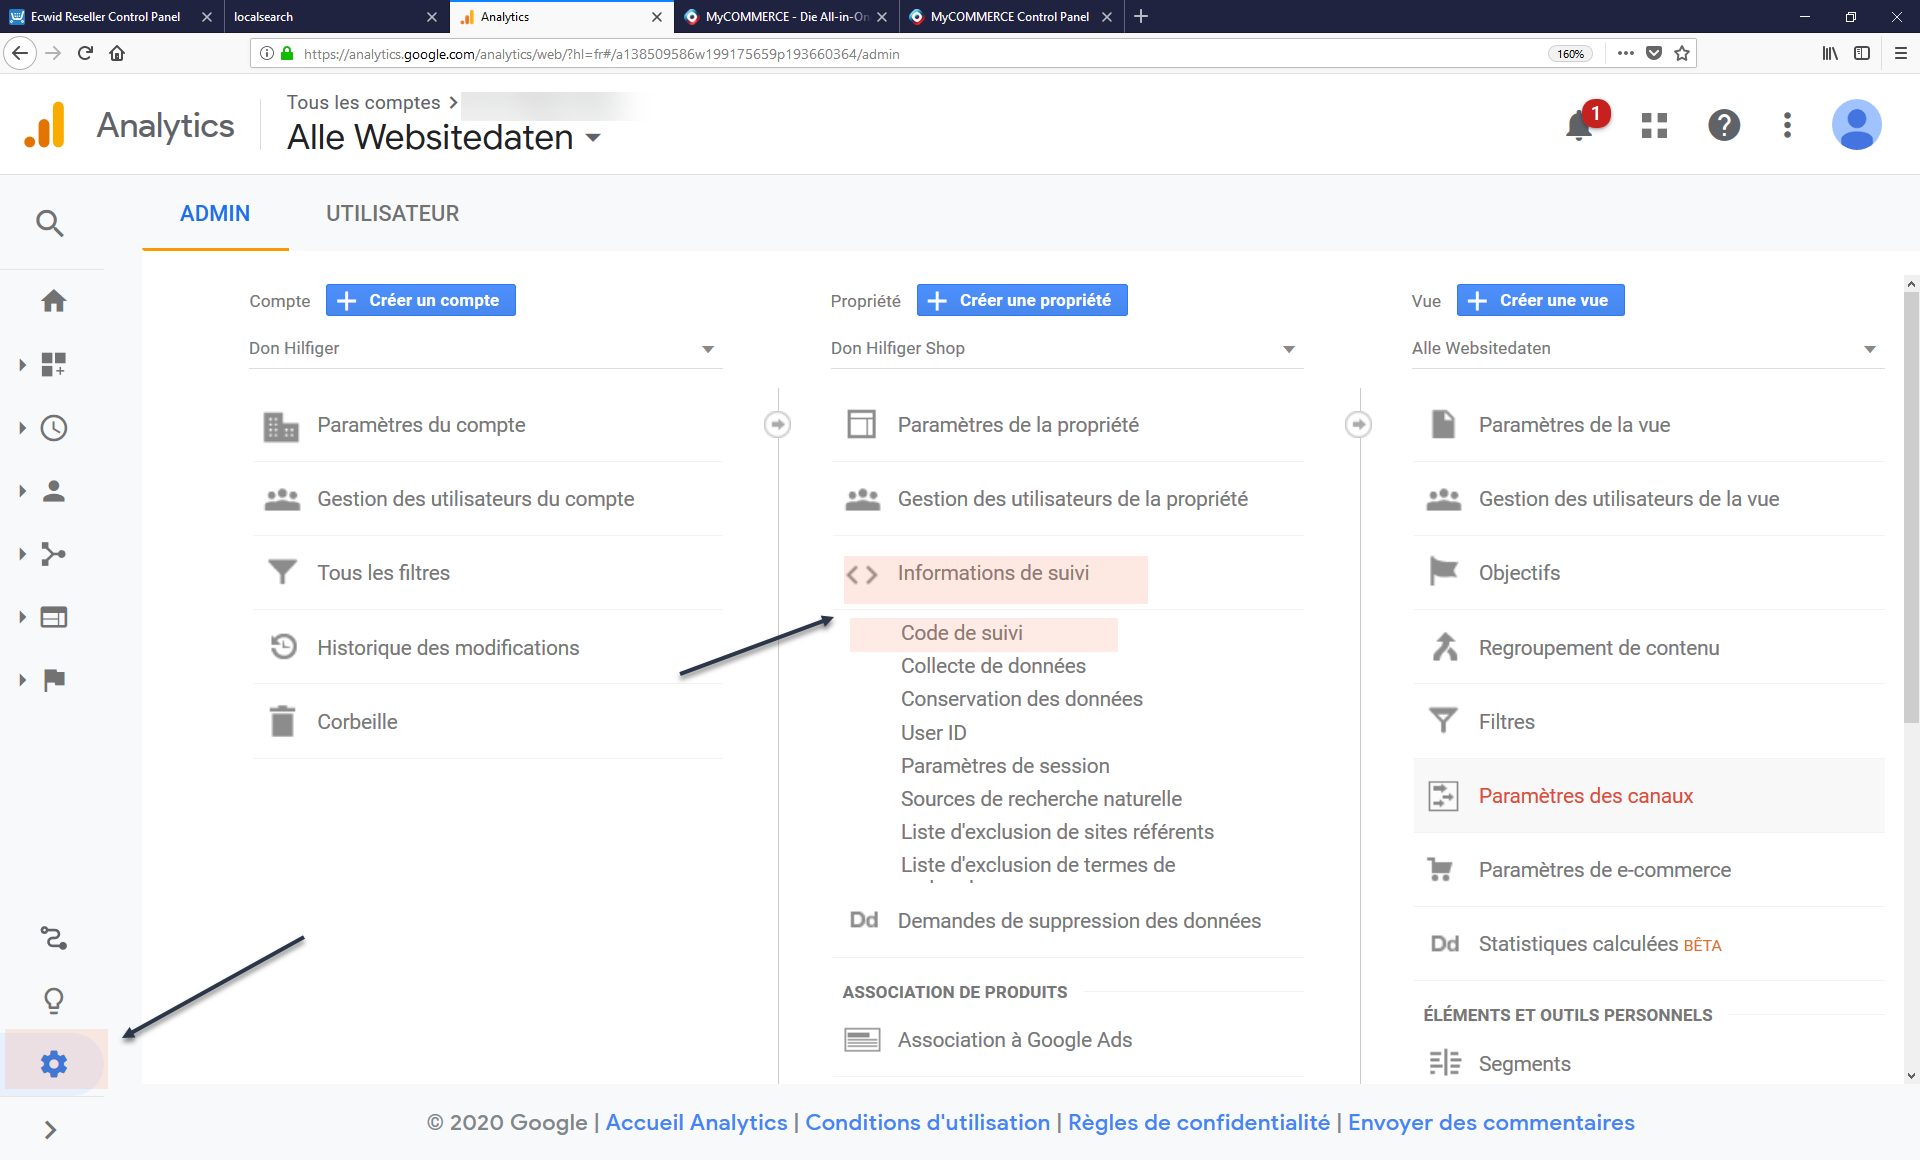This screenshot has width=1920, height=1160.
Task: Select the ADMIN tab
Action: (x=215, y=214)
